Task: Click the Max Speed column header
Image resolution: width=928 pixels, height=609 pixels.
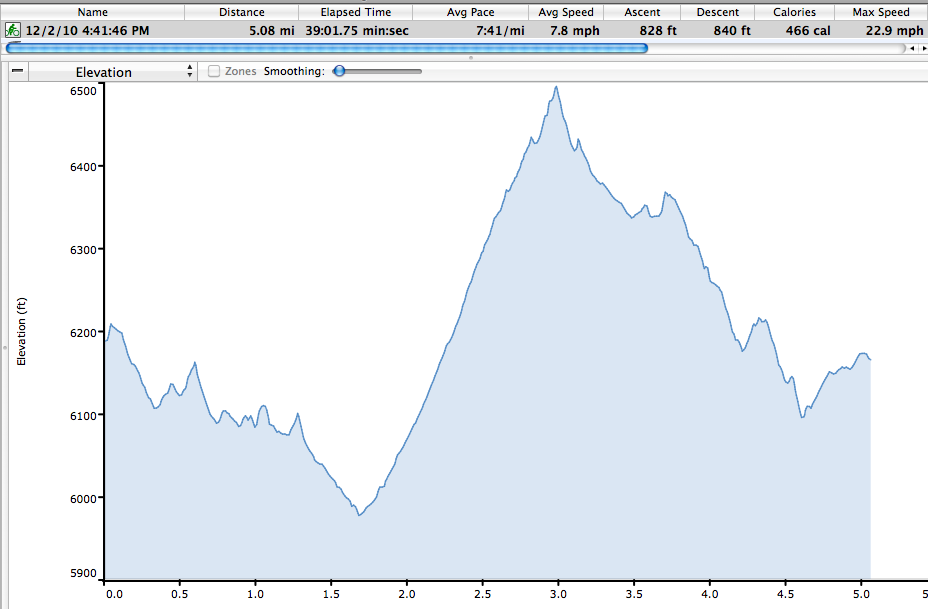Action: [880, 12]
